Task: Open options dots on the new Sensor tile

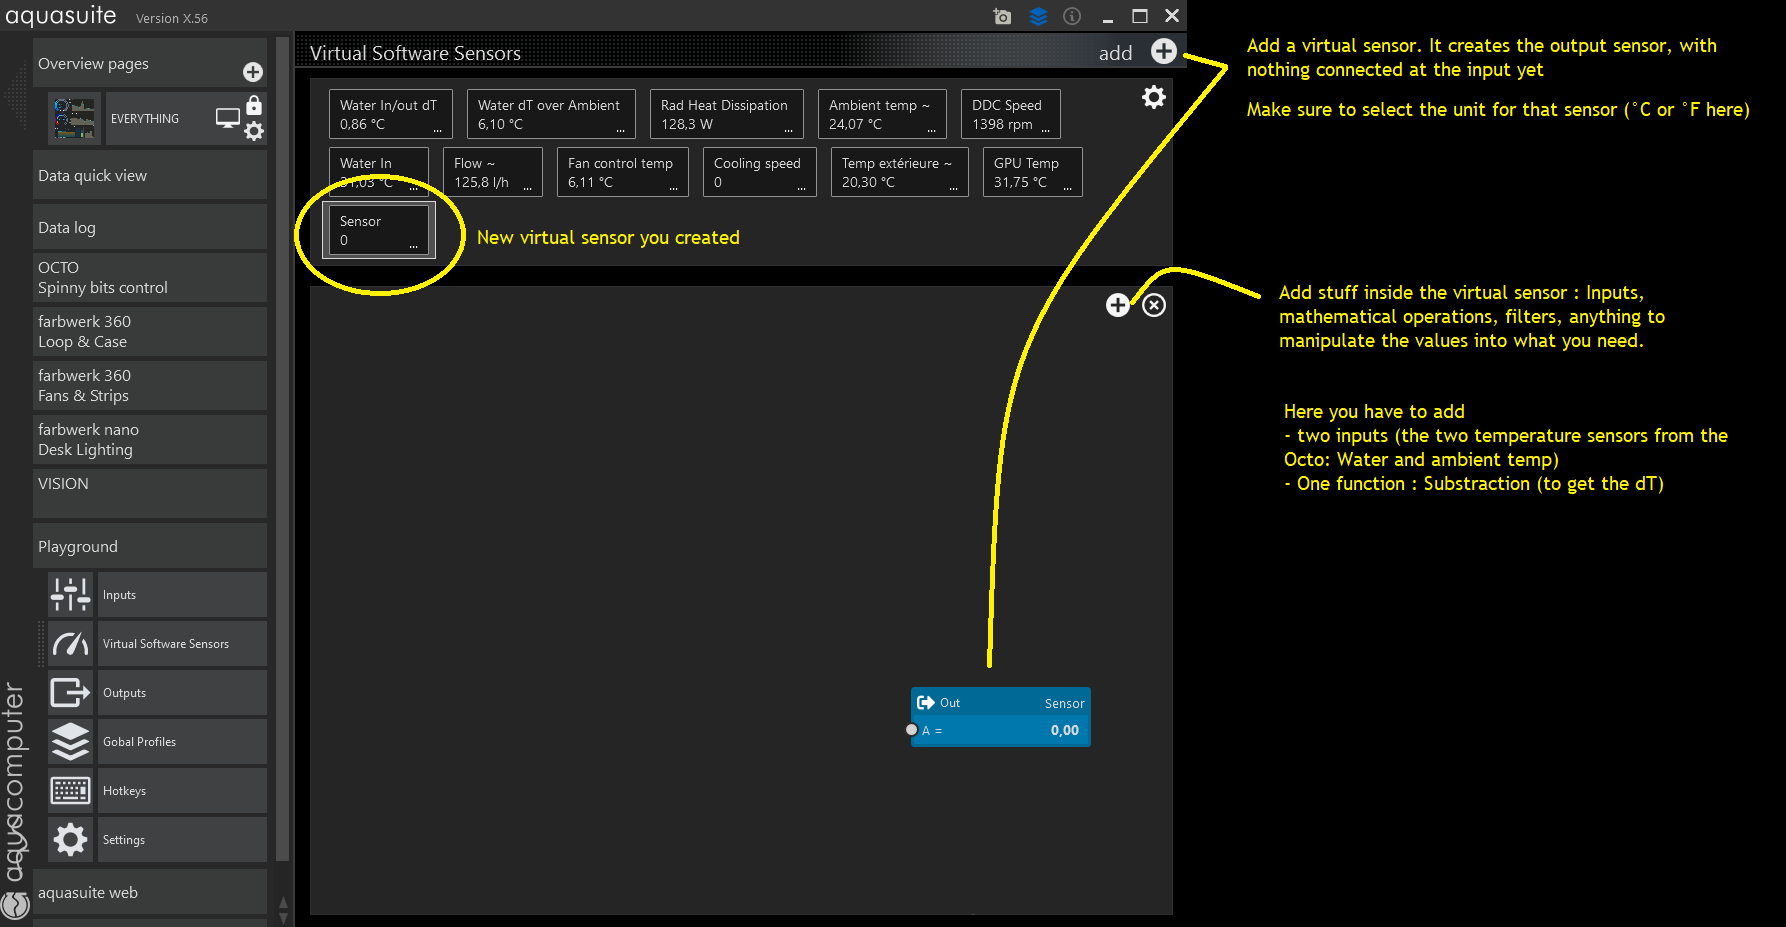Action: click(414, 247)
